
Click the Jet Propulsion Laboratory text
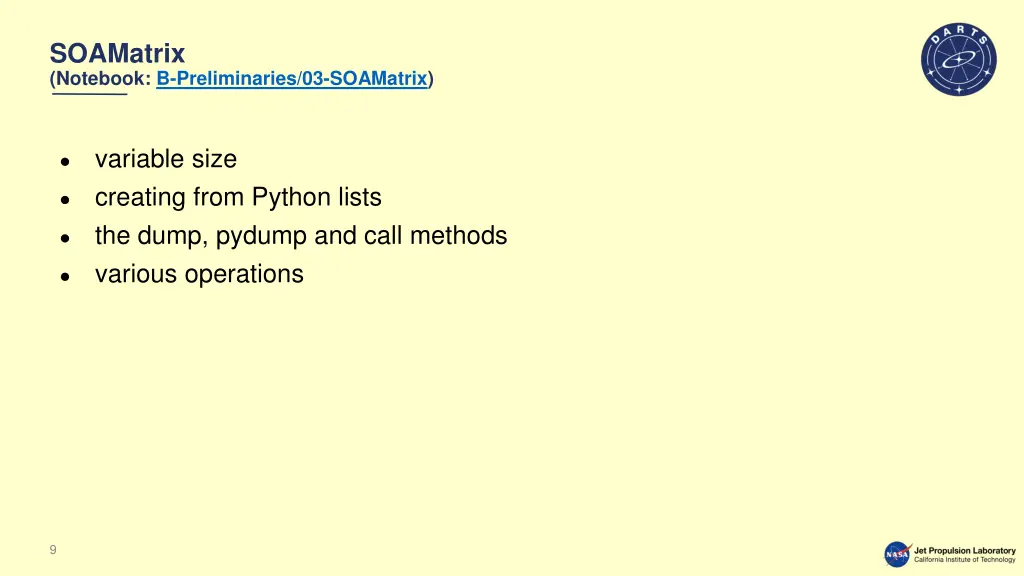coord(965,551)
